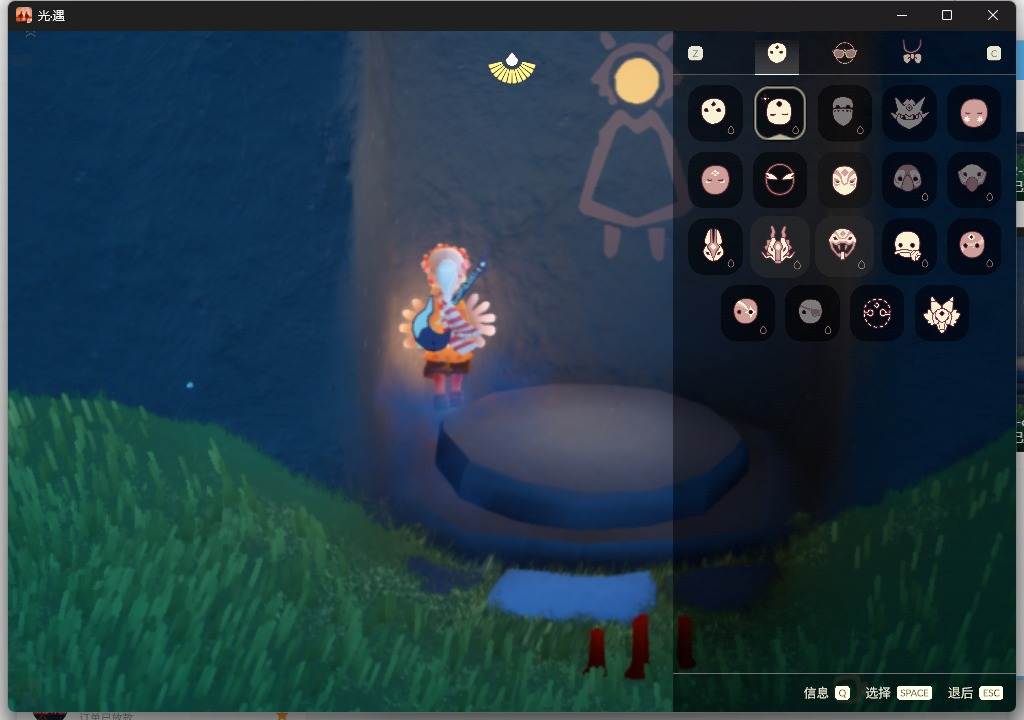Image resolution: width=1024 pixels, height=720 pixels.
Task: Click 选择 SPACE select button
Action: [898, 693]
